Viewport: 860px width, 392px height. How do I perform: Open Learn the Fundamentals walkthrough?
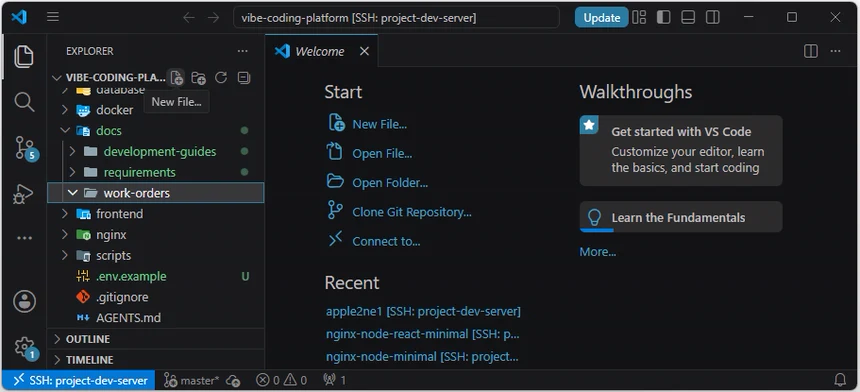coord(681,217)
